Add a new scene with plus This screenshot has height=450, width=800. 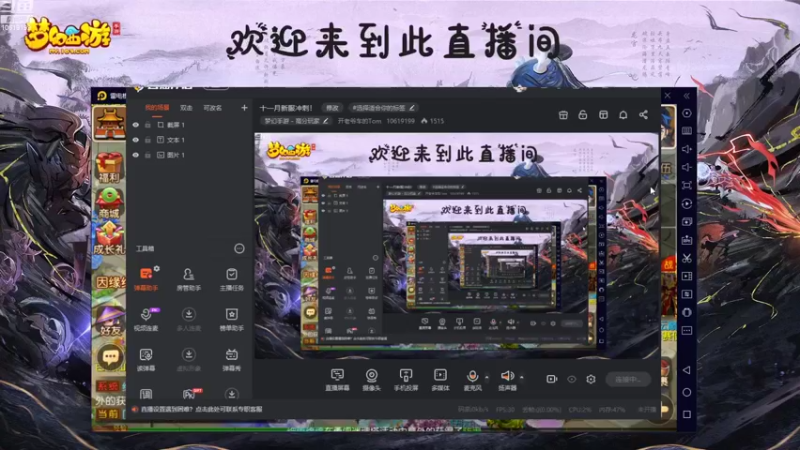244,108
